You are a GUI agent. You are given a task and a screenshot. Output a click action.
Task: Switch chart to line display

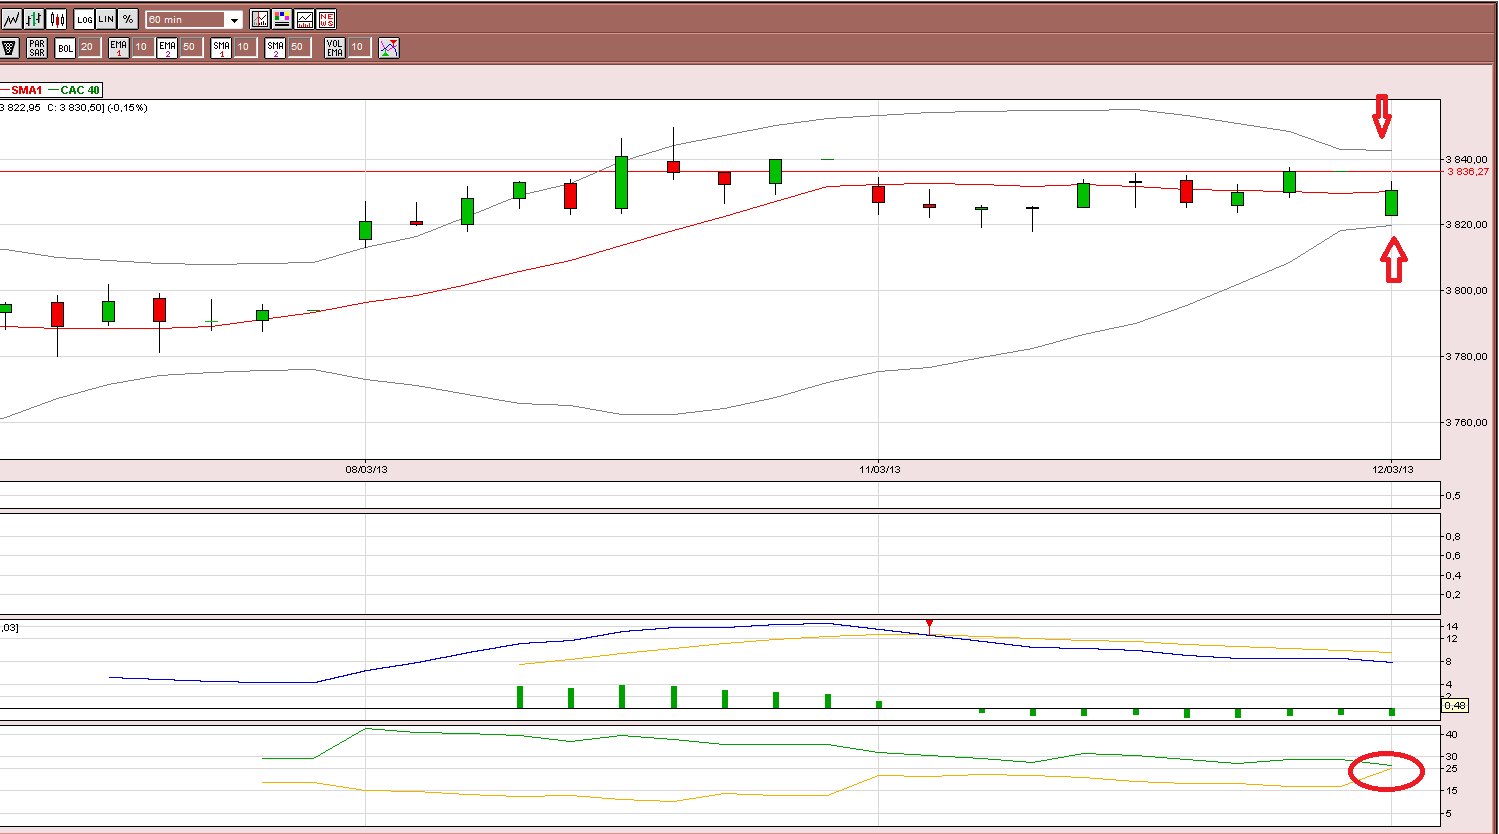tap(12, 19)
